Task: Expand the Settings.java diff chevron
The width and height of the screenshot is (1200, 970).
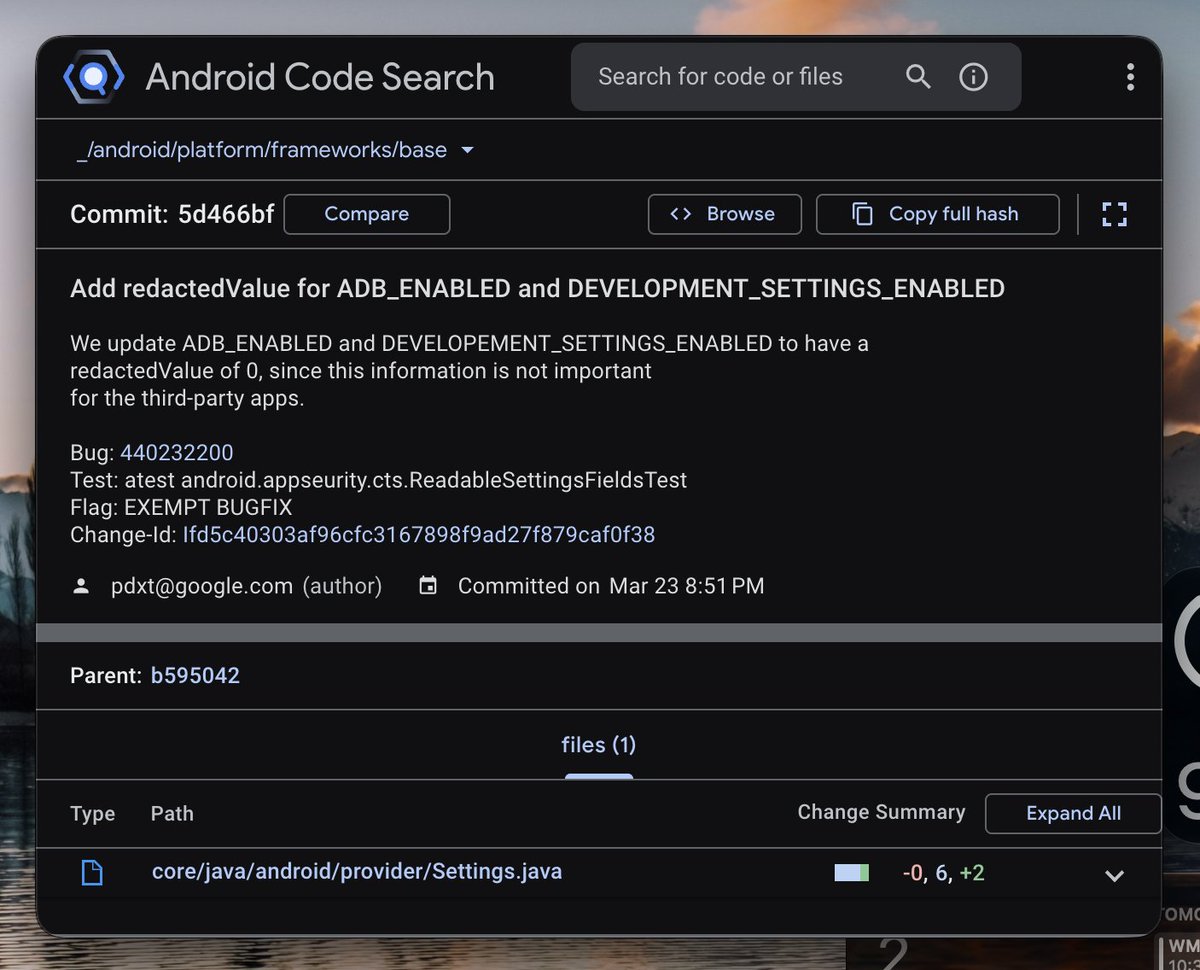Action: coord(1114,876)
